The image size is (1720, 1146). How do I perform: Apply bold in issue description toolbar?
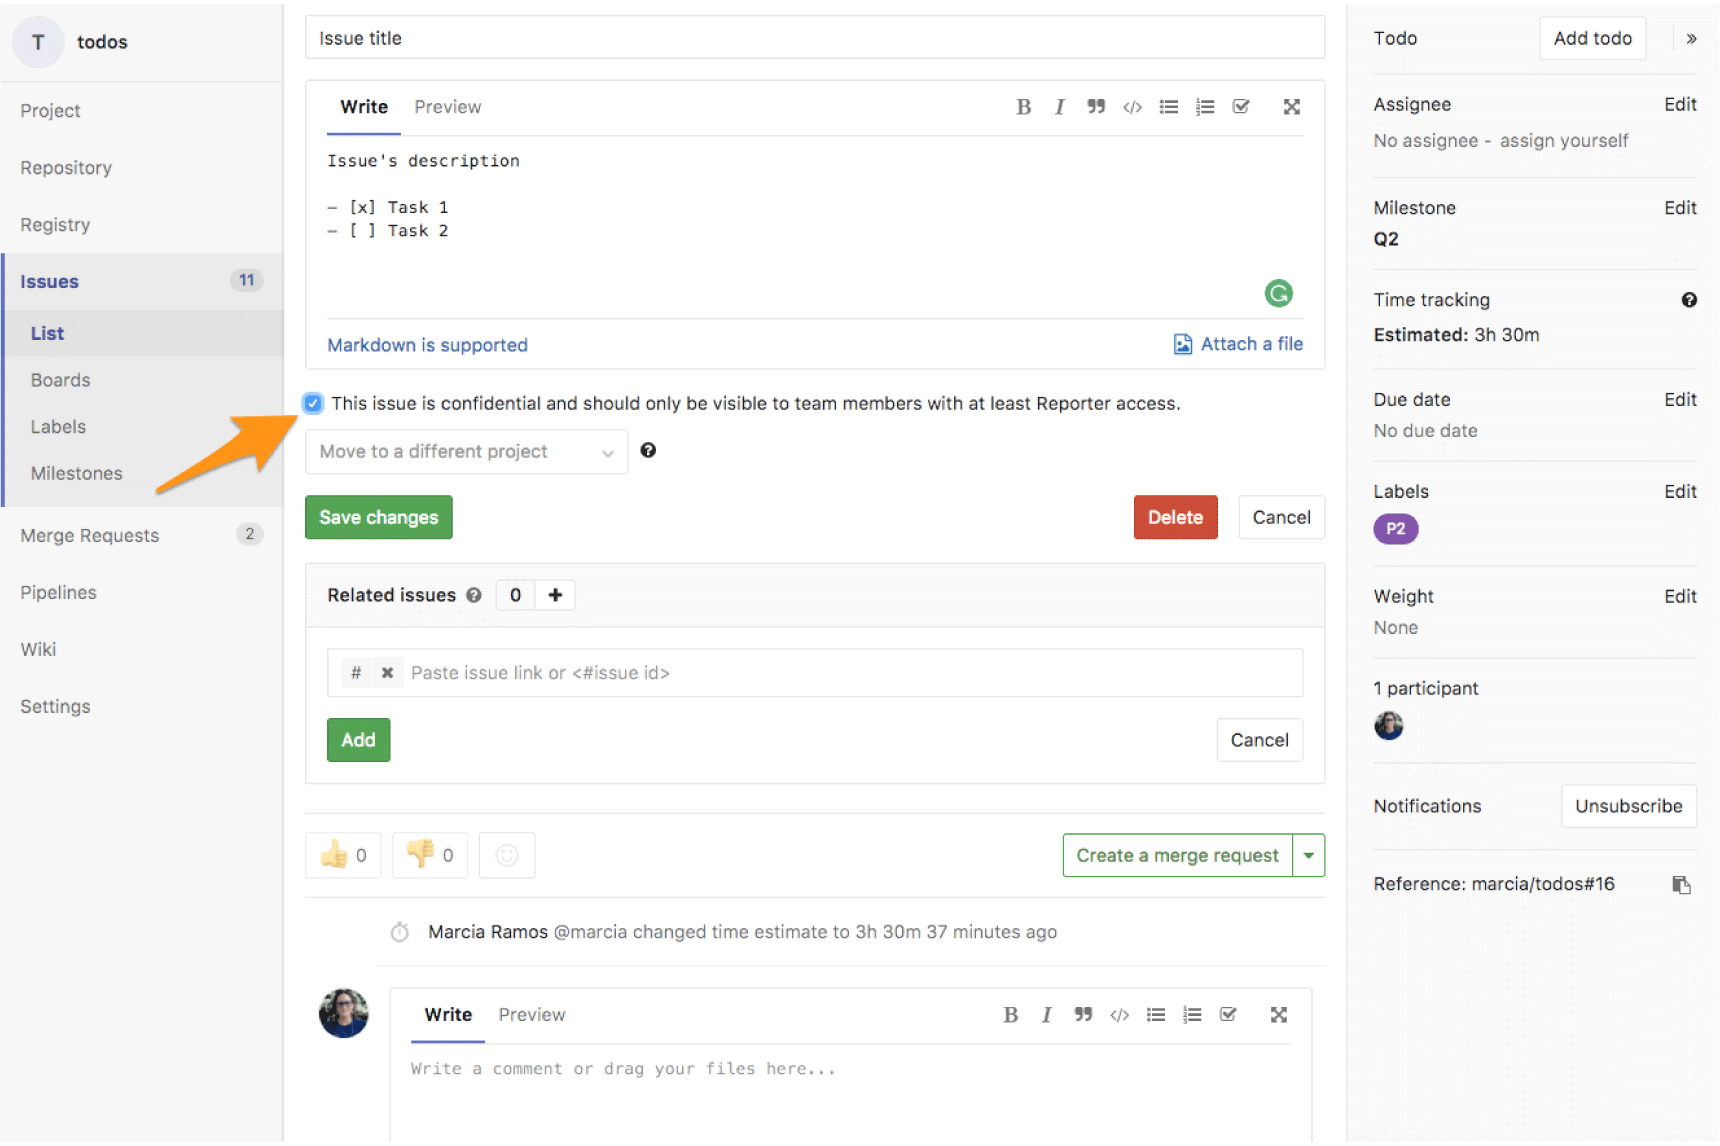click(1023, 107)
